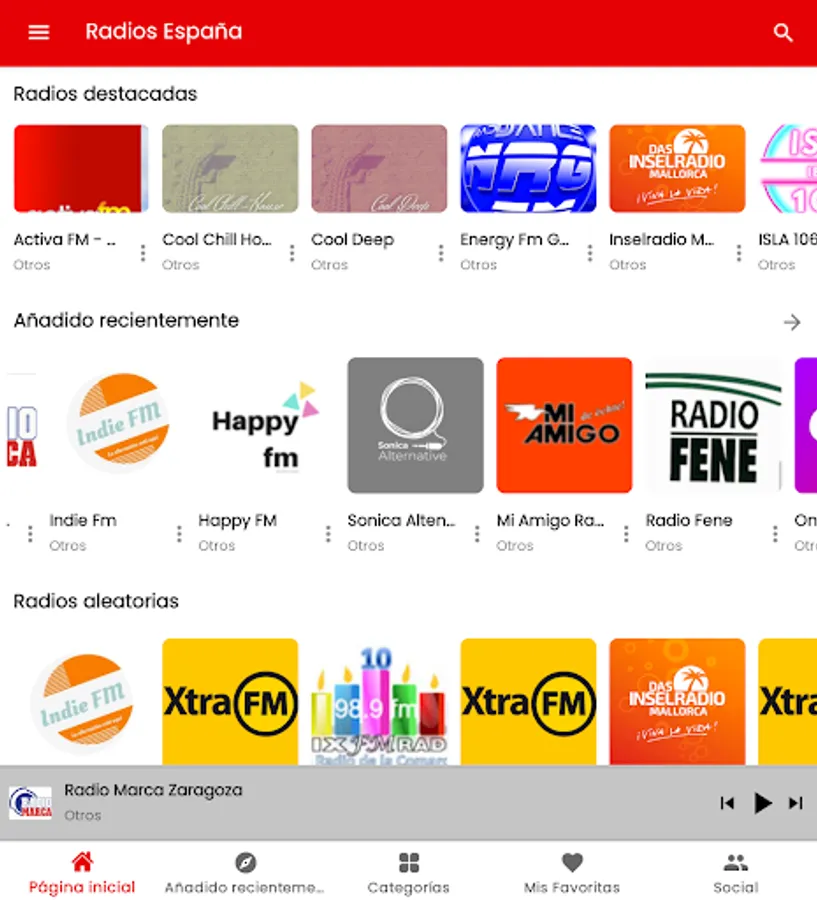Skip to previous station
The width and height of the screenshot is (817, 900).
click(727, 803)
